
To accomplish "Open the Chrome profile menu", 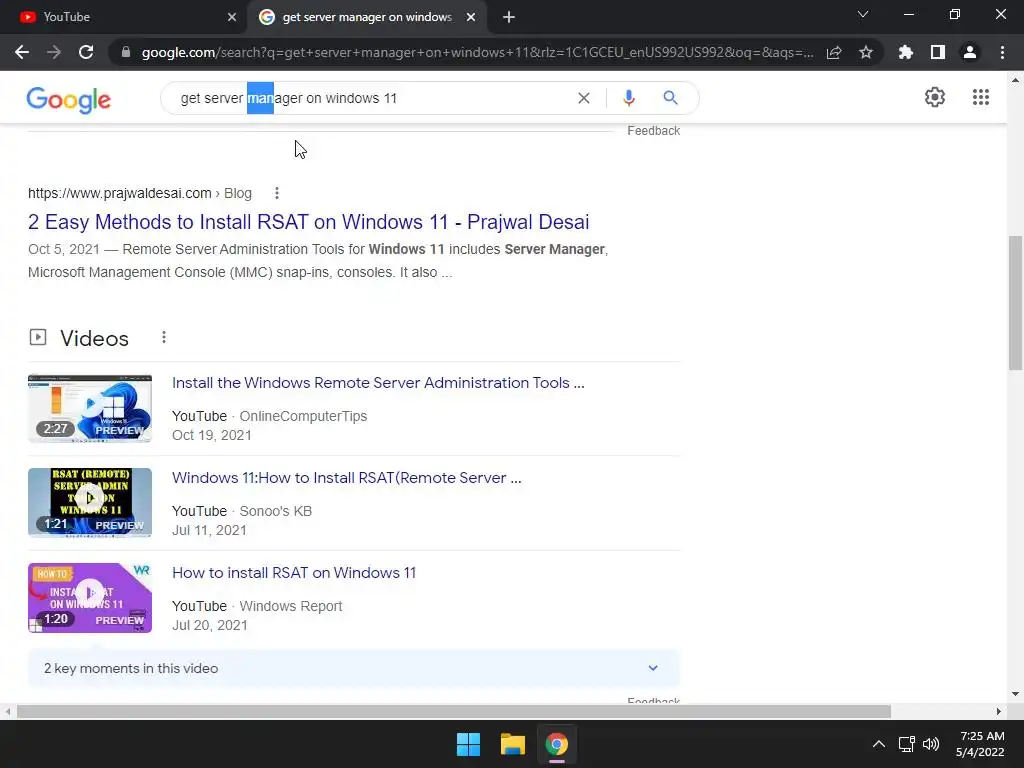I will 970,52.
